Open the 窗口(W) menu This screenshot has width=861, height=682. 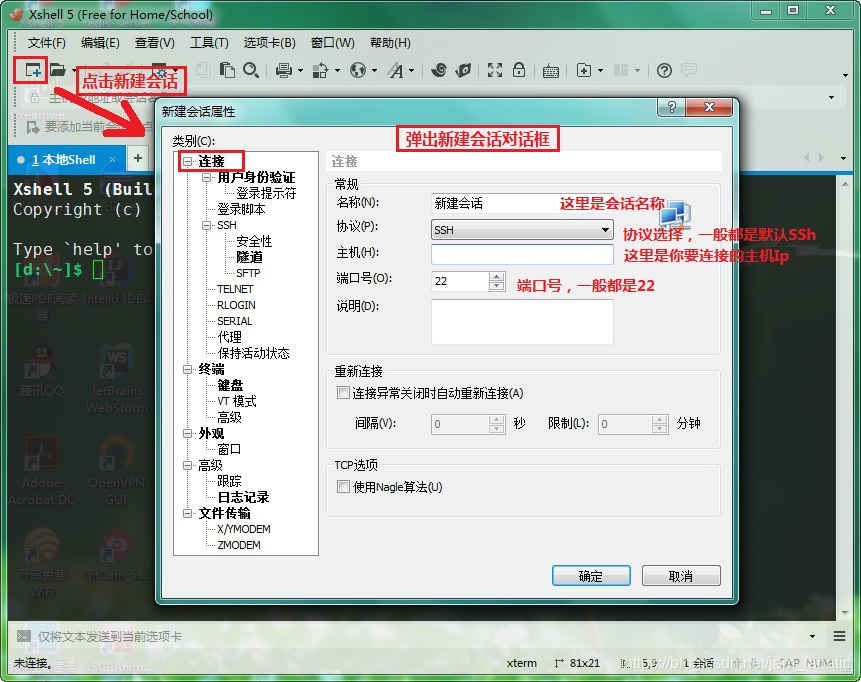point(333,43)
